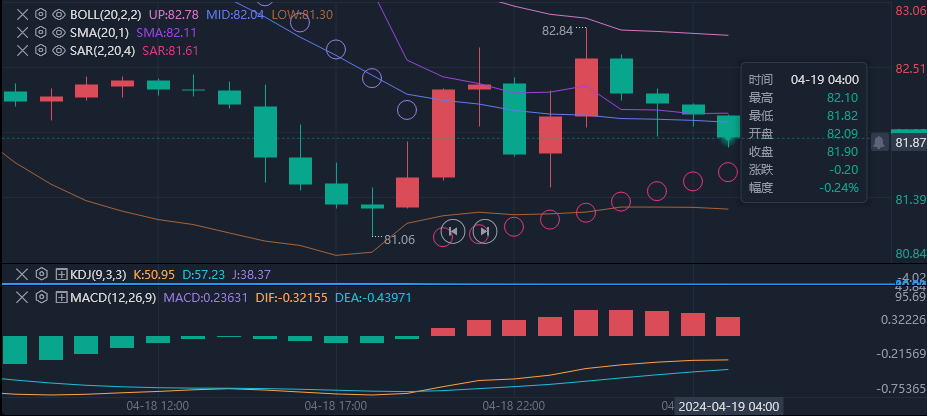
Task: Click the UP:82.78 Bollinger value
Action: (x=173, y=15)
